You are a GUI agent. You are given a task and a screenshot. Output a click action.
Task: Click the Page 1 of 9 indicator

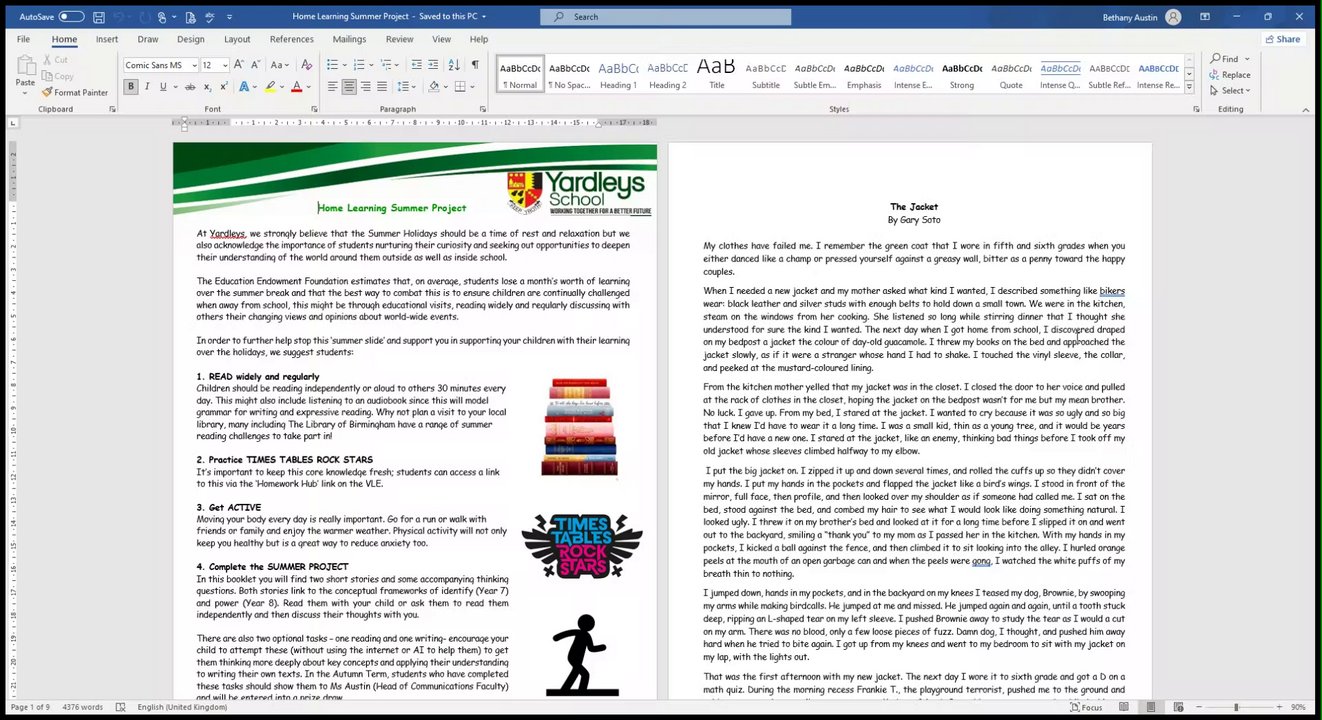point(28,707)
